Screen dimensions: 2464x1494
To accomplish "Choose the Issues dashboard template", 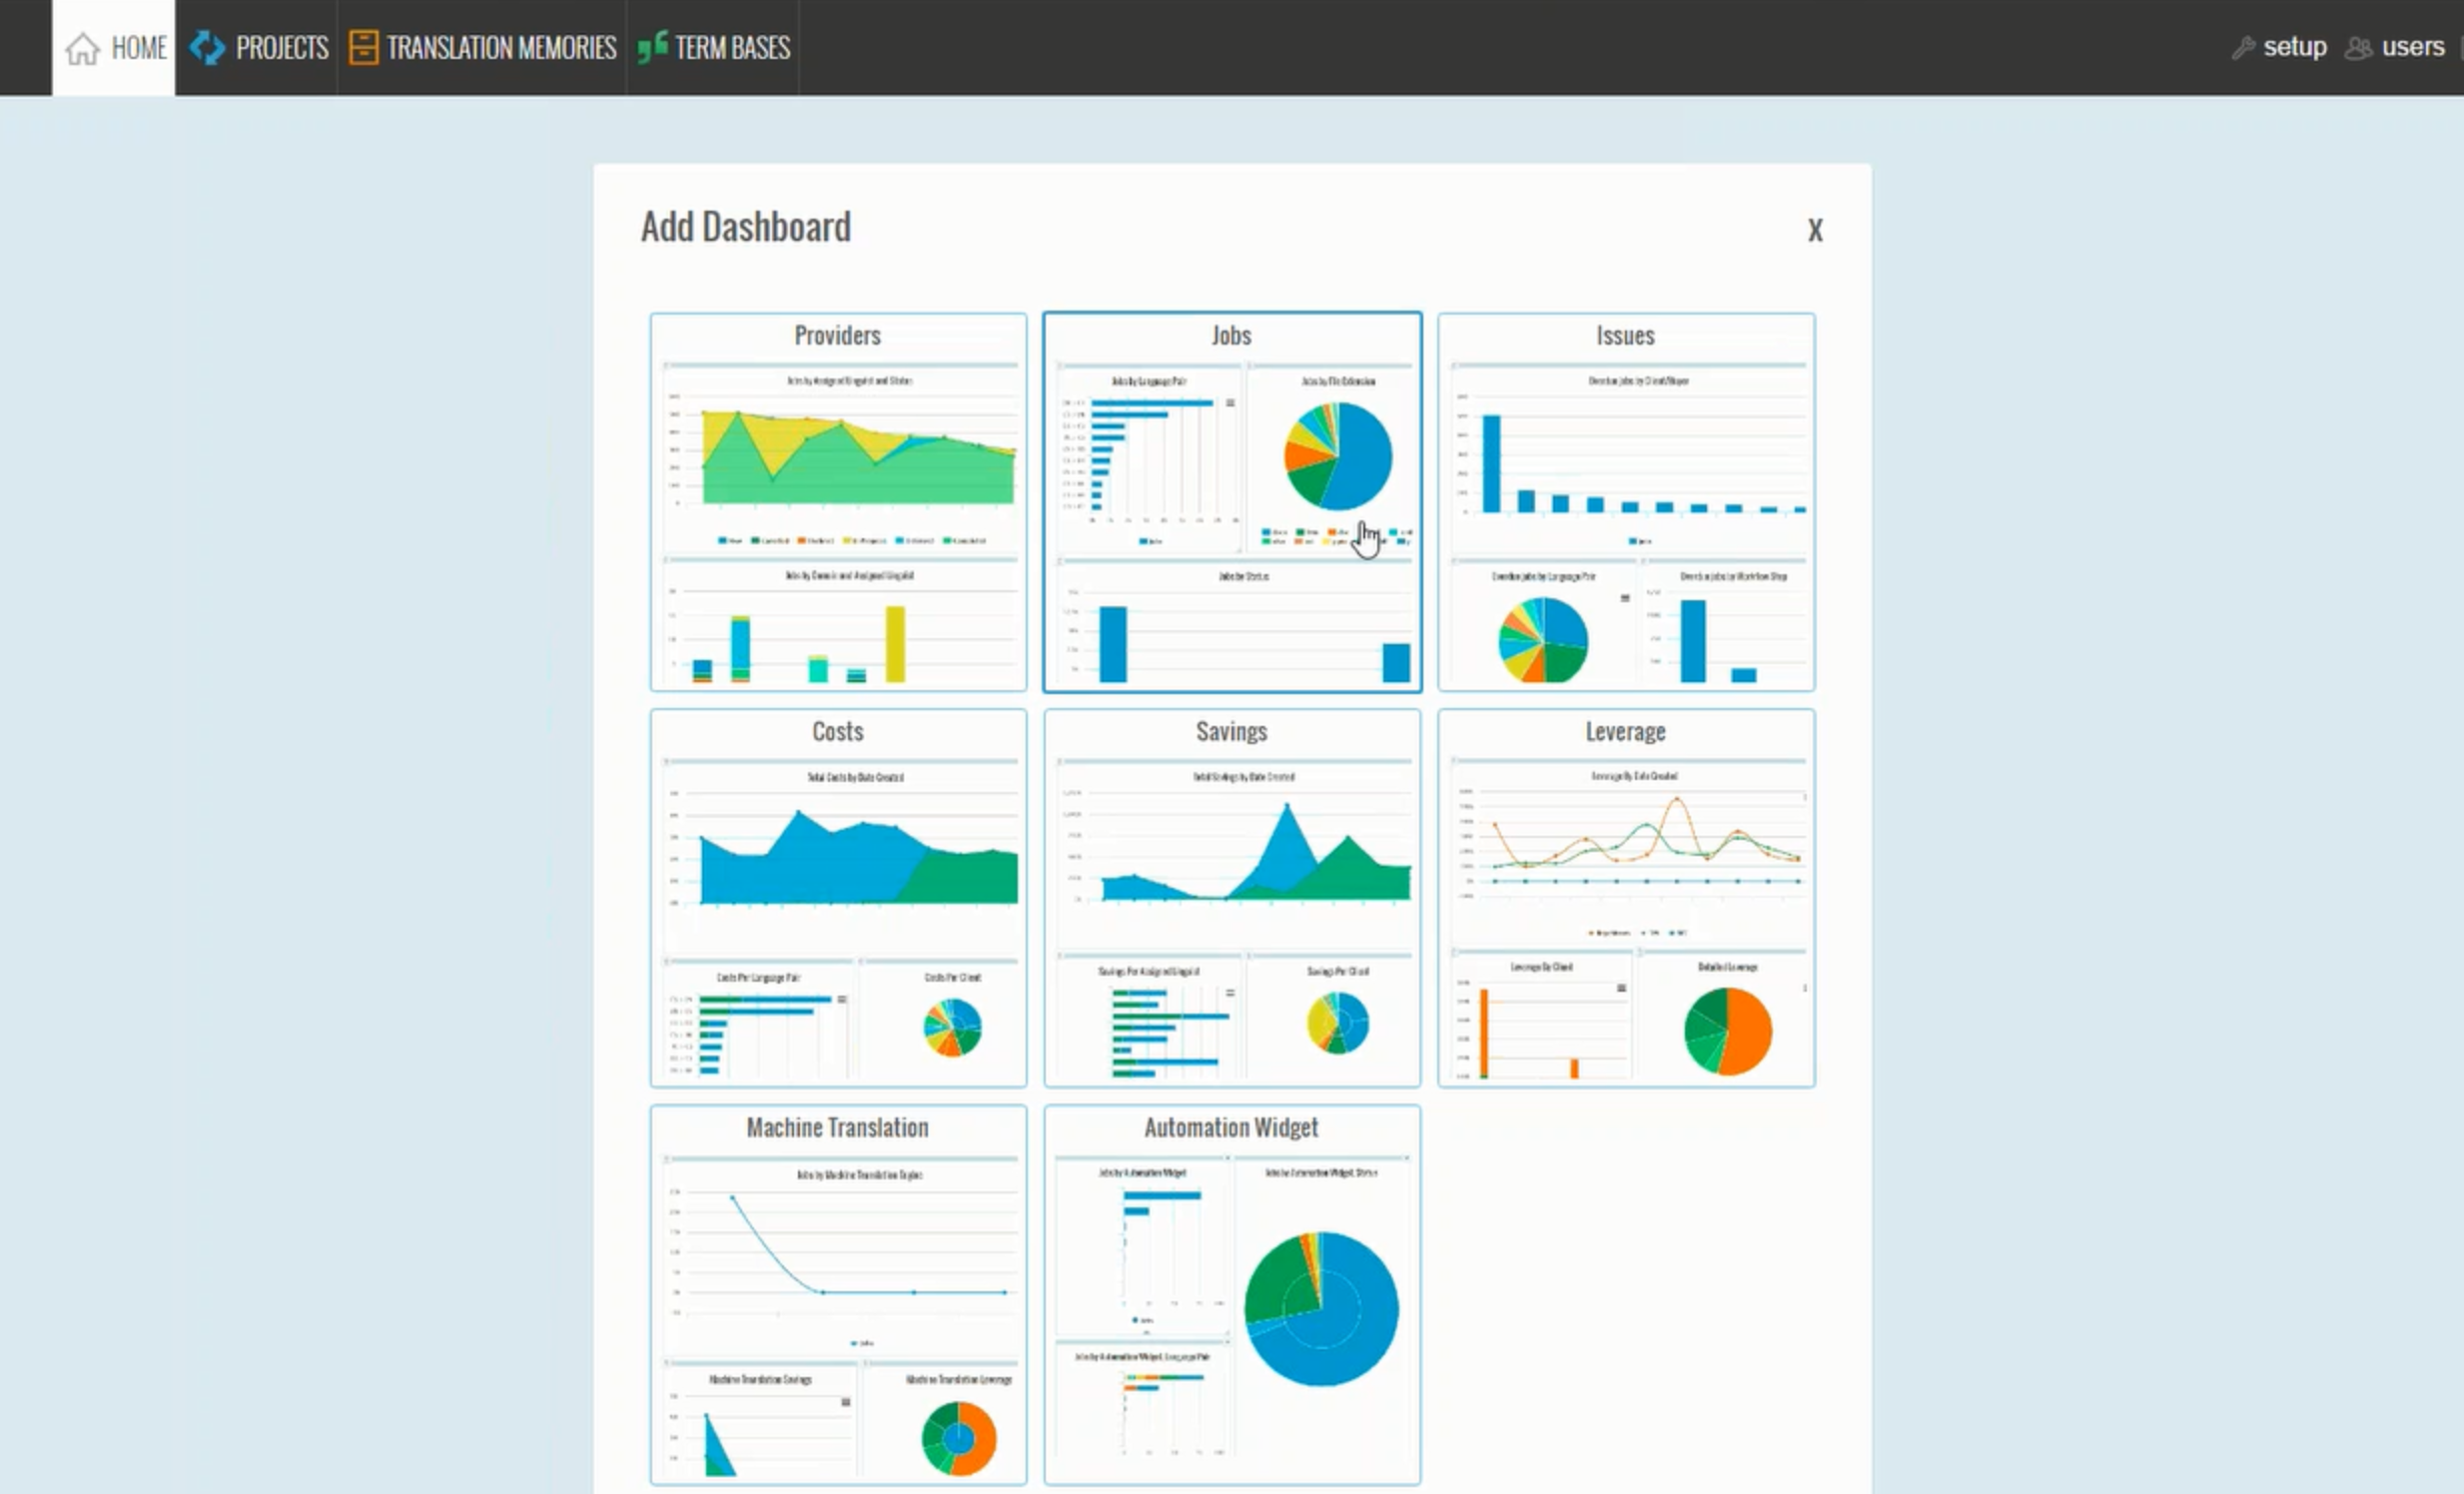I will click(x=1626, y=502).
